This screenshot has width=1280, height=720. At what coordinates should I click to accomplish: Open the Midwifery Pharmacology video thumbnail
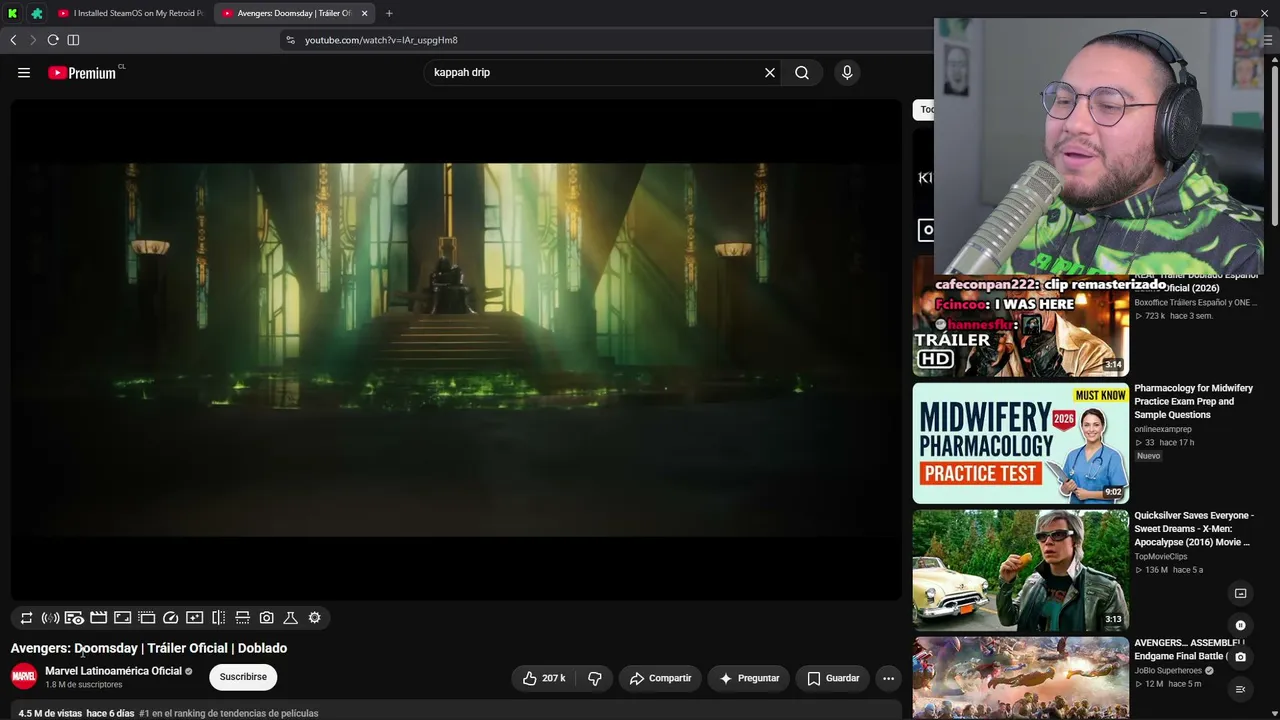(1020, 443)
